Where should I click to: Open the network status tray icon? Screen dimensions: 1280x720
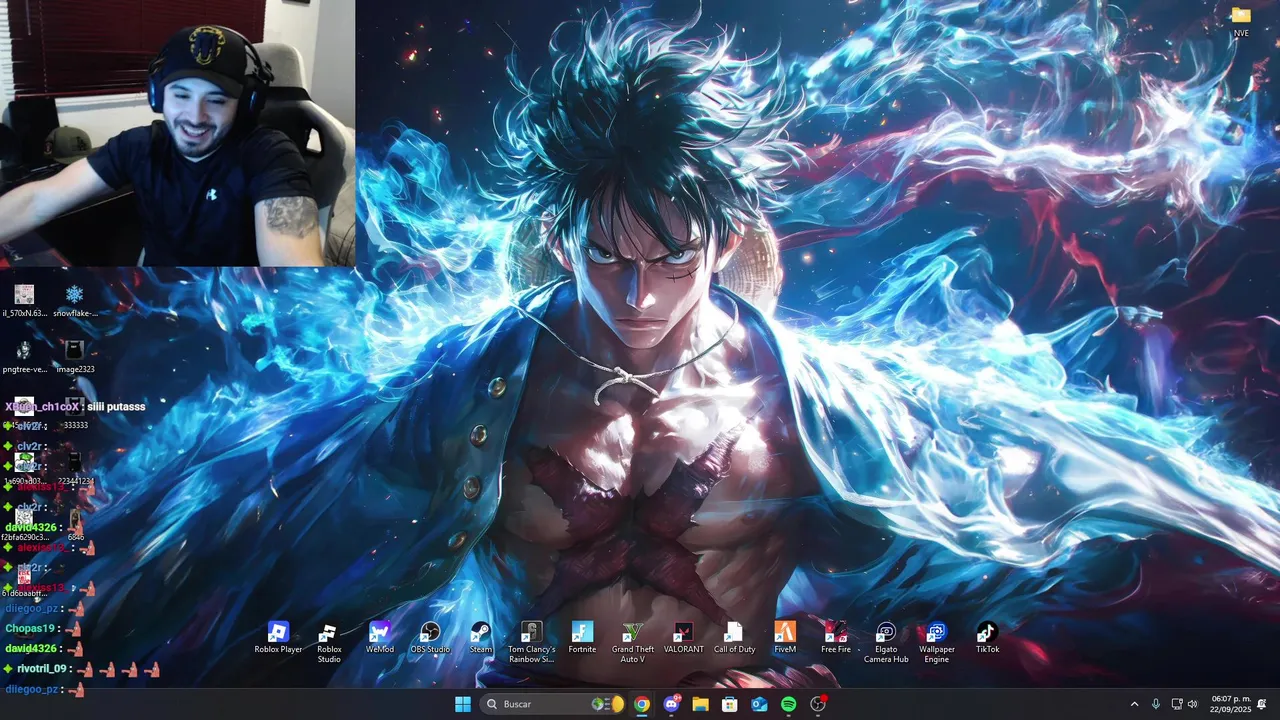tap(1177, 704)
